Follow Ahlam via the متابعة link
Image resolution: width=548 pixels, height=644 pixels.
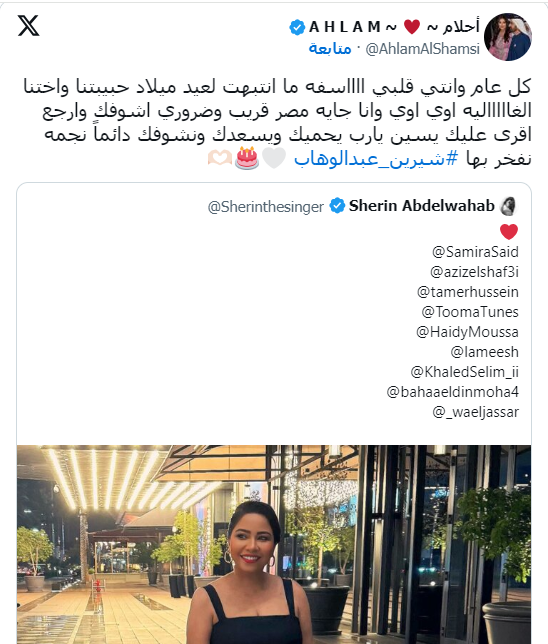point(330,48)
